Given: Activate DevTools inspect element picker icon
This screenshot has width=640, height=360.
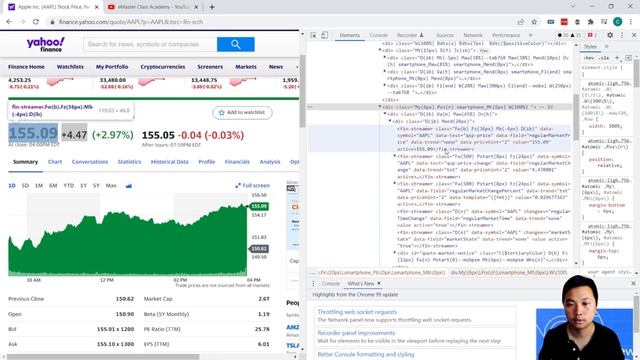Looking at the screenshot, I should pyautogui.click(x=313, y=35).
